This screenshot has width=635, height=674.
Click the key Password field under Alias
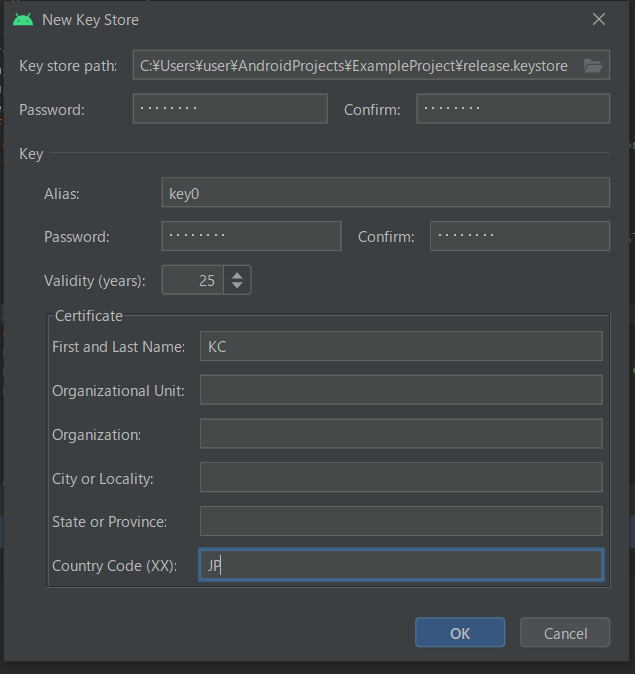point(251,236)
